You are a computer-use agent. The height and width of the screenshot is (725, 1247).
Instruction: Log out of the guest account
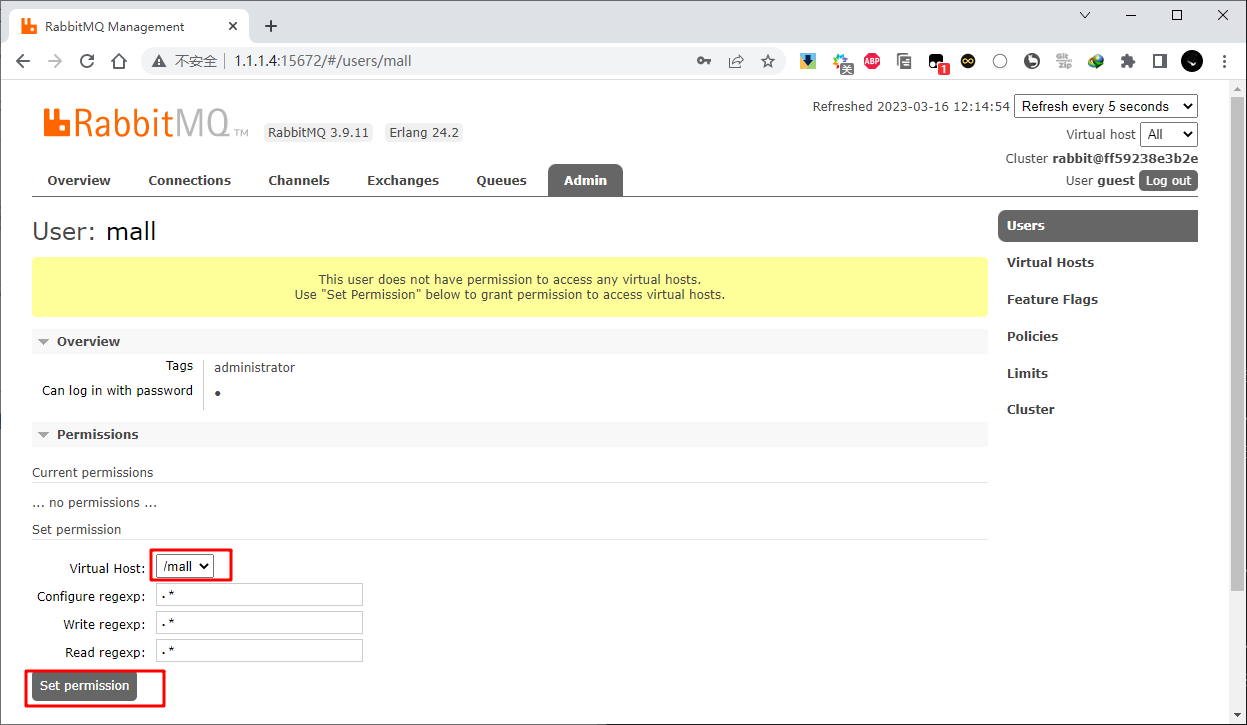click(1168, 181)
